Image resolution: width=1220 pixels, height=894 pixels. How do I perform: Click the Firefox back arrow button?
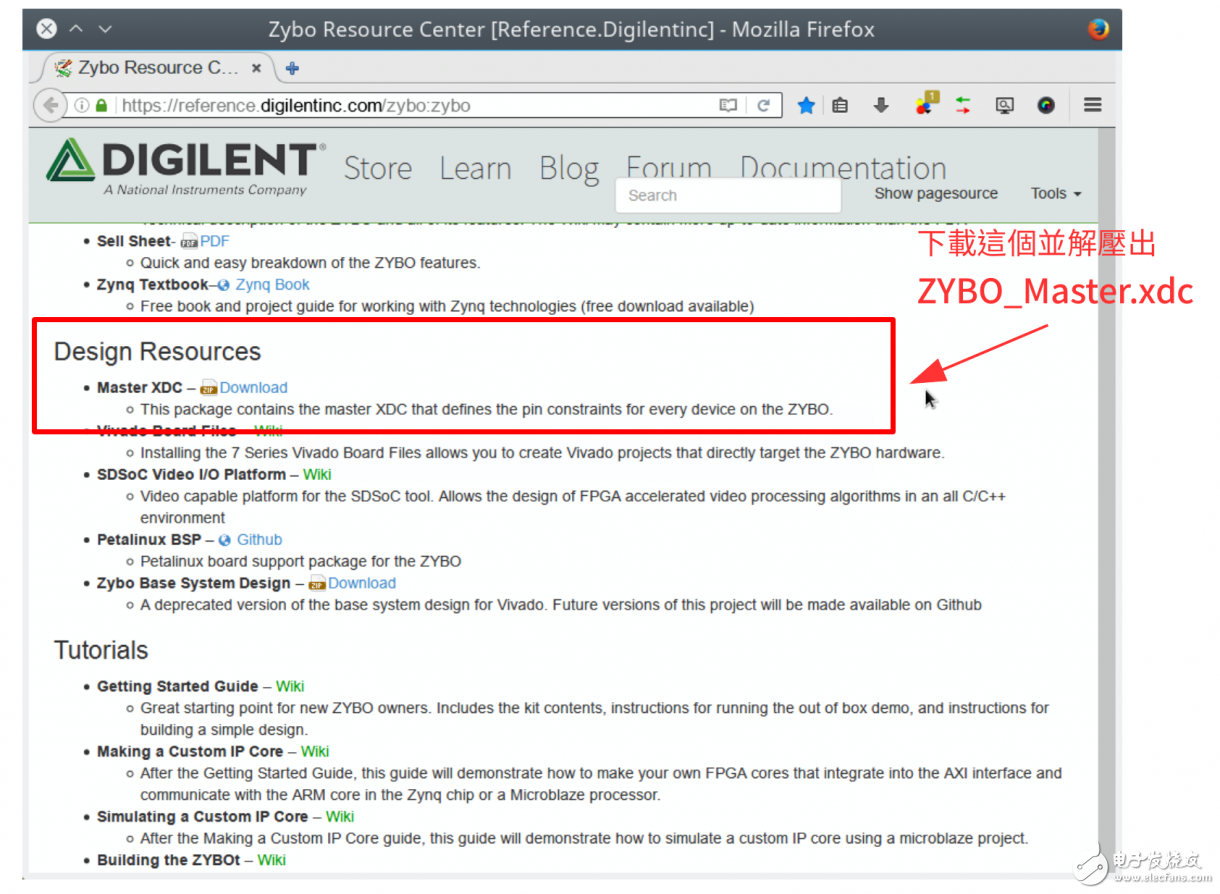pyautogui.click(x=49, y=105)
